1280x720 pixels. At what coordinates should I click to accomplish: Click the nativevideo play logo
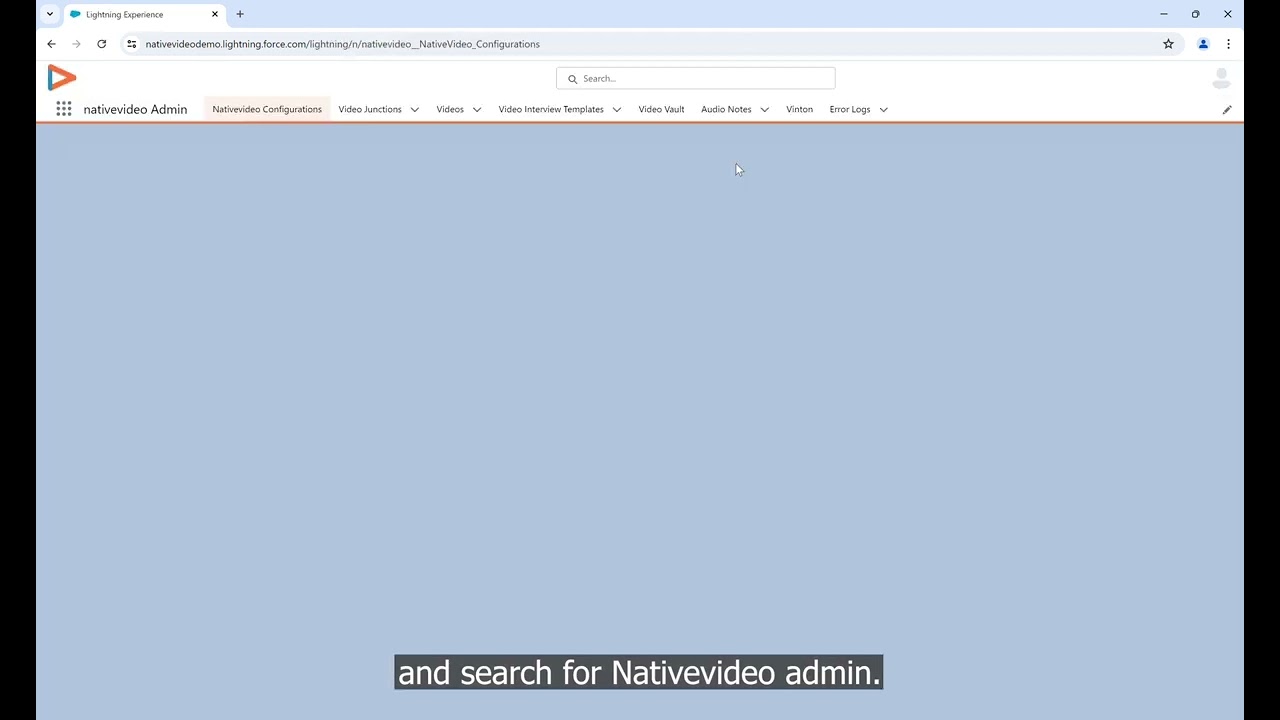click(x=61, y=78)
